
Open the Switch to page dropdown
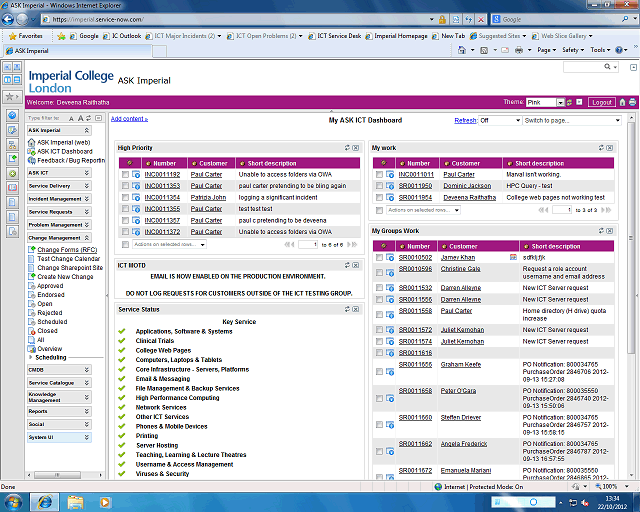click(574, 120)
